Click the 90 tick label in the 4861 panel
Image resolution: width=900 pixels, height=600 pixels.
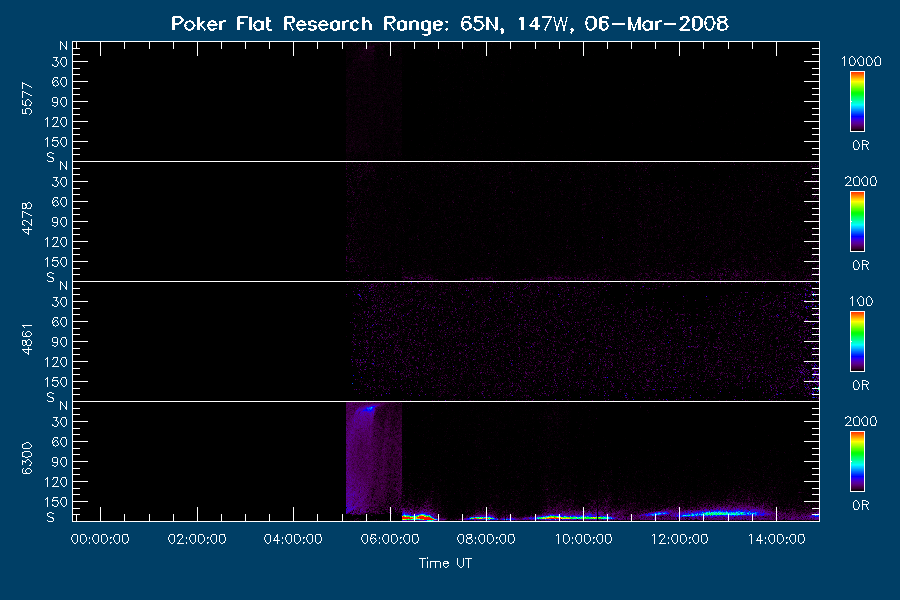(60, 342)
